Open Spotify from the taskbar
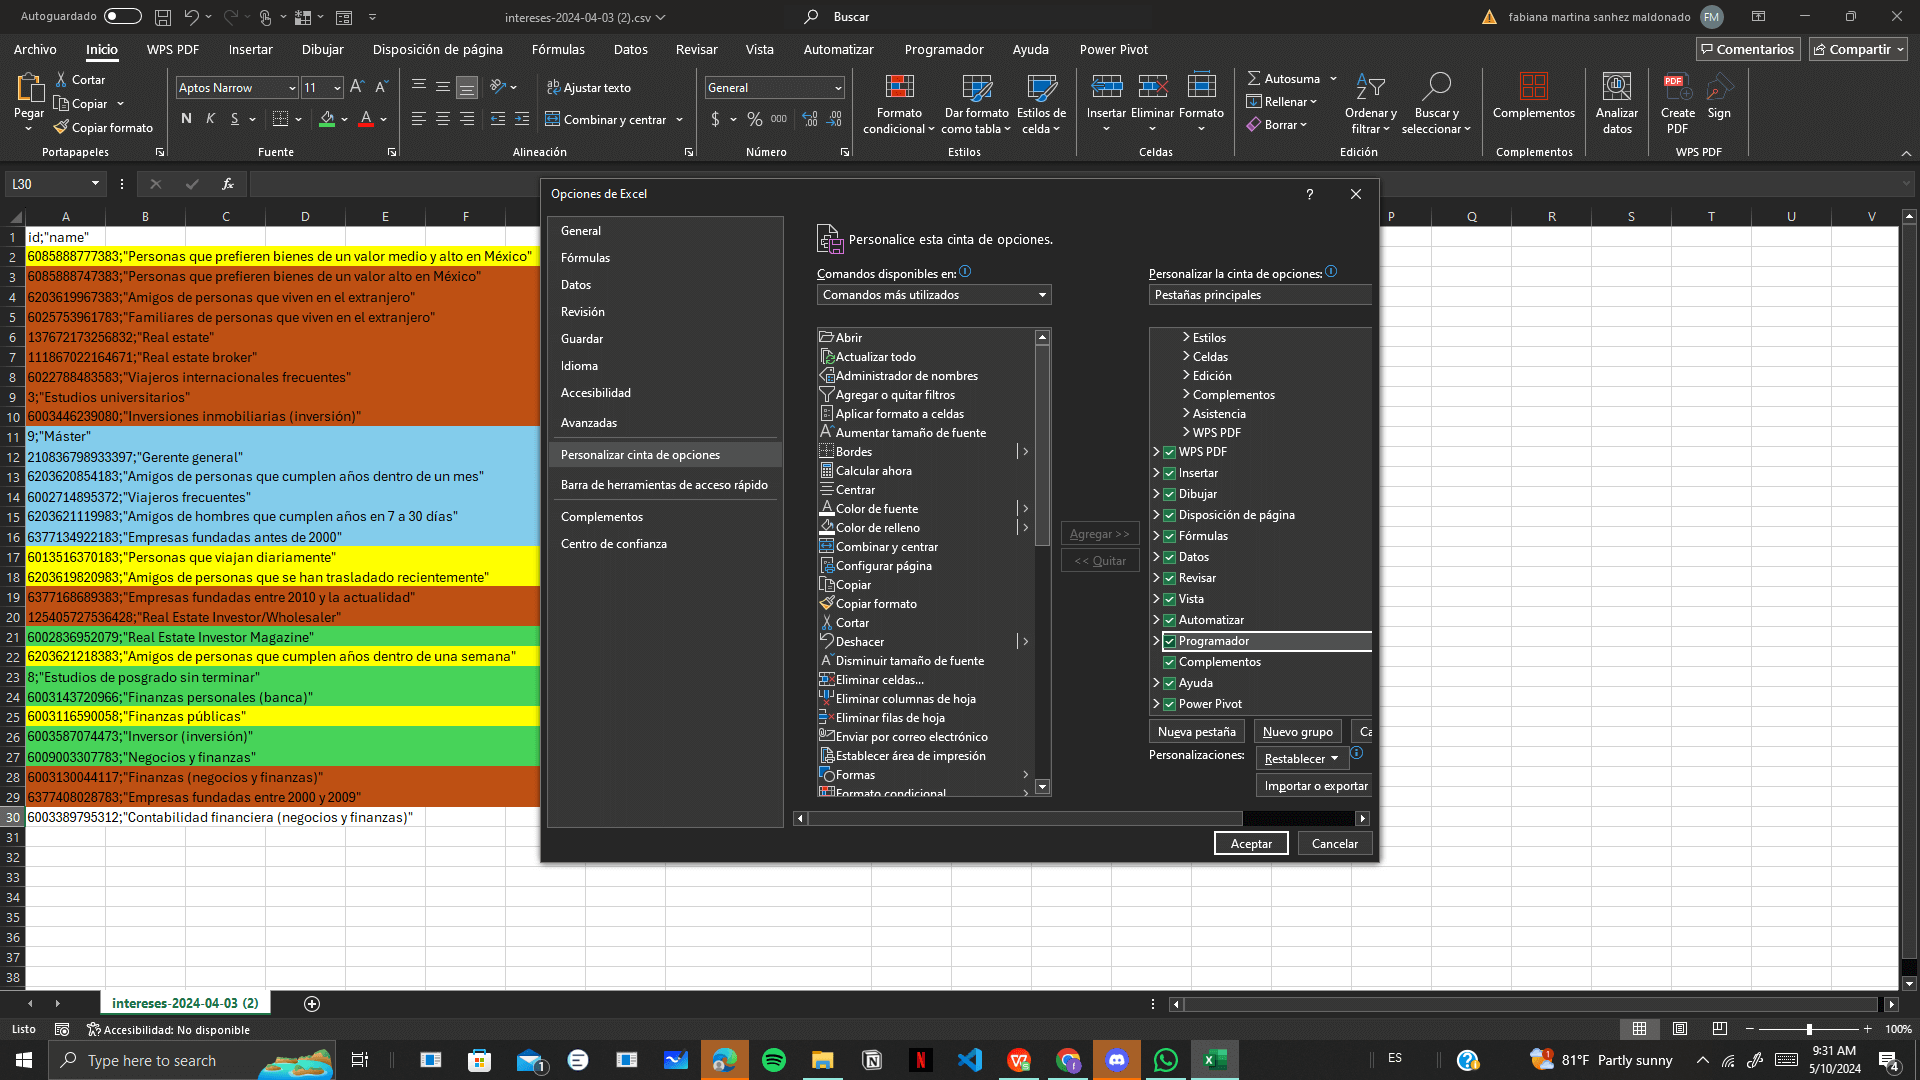 tap(773, 1060)
